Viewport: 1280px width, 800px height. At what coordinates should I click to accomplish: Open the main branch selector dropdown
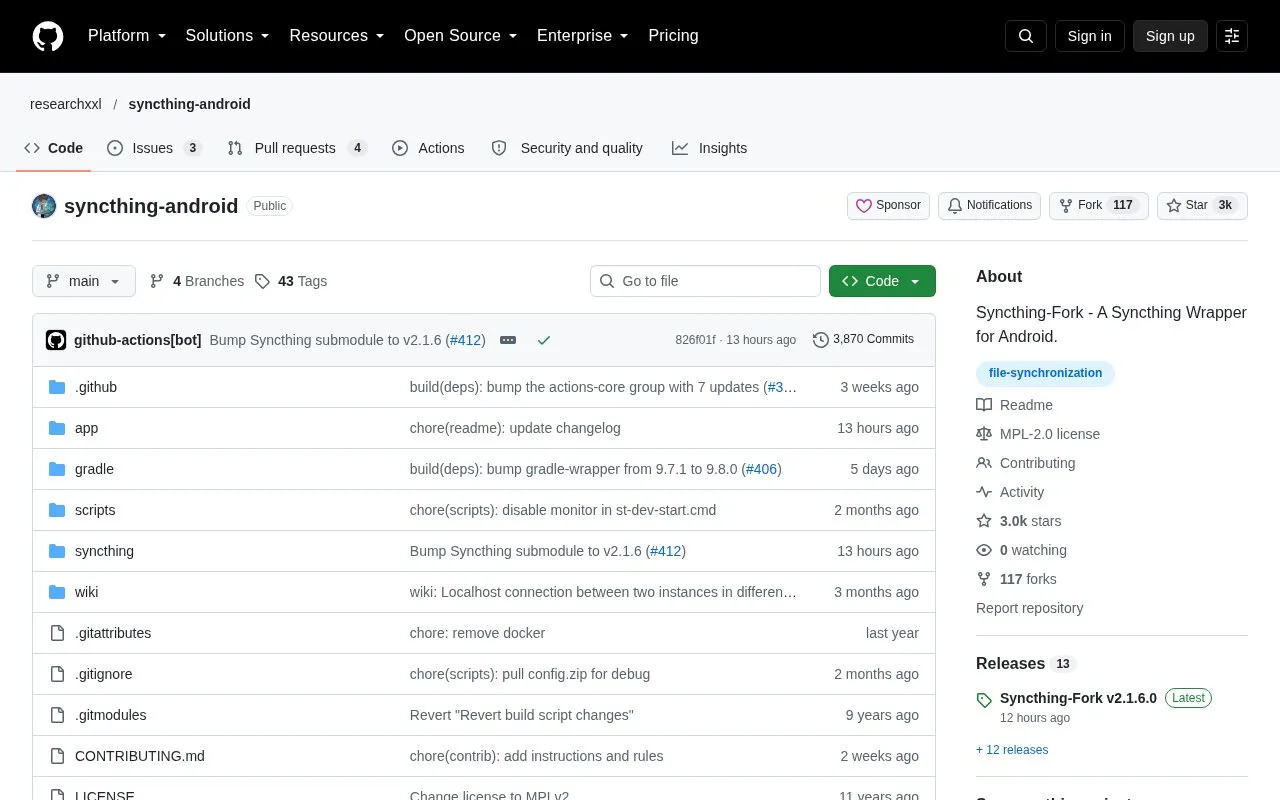point(83,281)
